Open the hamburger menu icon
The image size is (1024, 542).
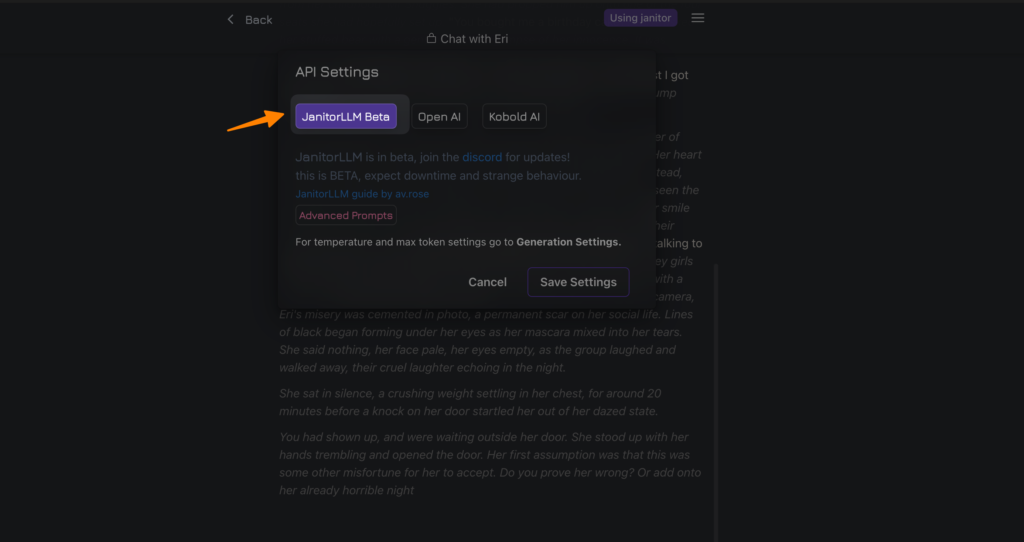(x=698, y=18)
